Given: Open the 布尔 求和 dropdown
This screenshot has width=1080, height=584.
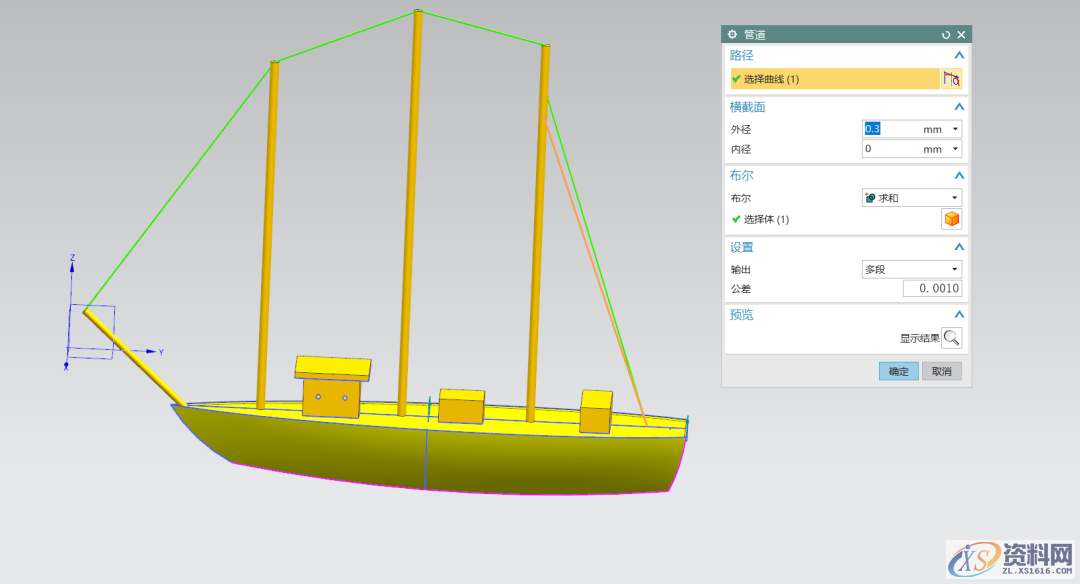Looking at the screenshot, I should point(912,198).
